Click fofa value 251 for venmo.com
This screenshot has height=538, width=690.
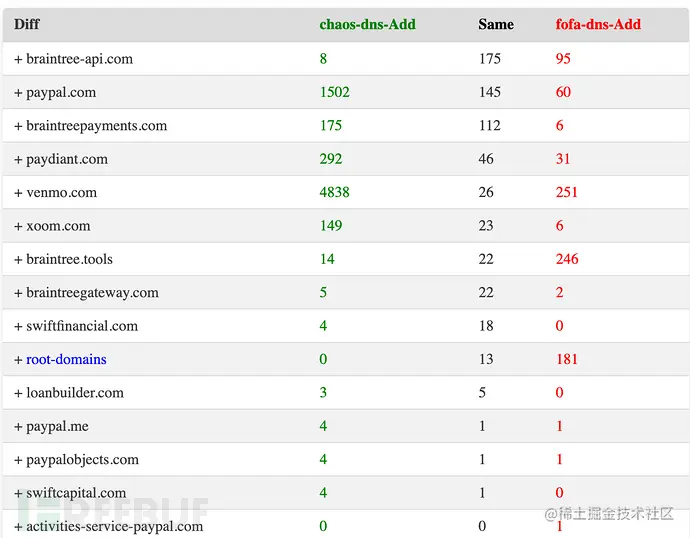pos(567,193)
